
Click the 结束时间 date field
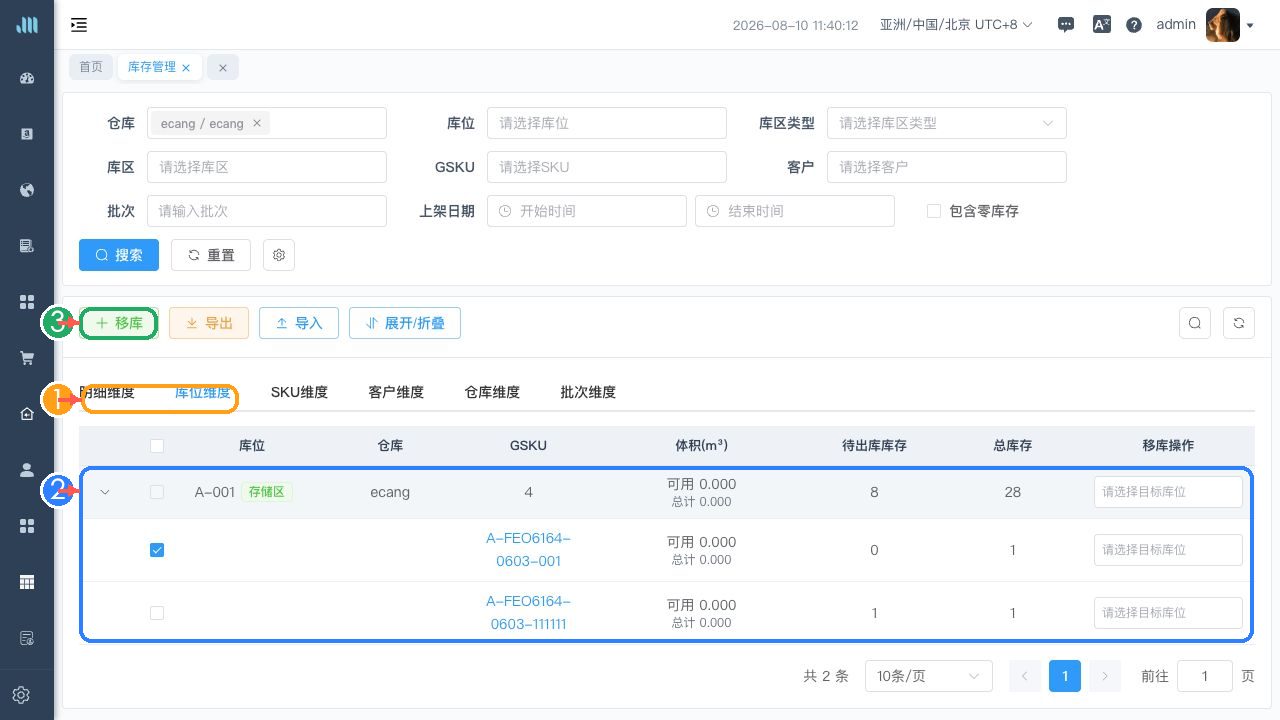(795, 211)
